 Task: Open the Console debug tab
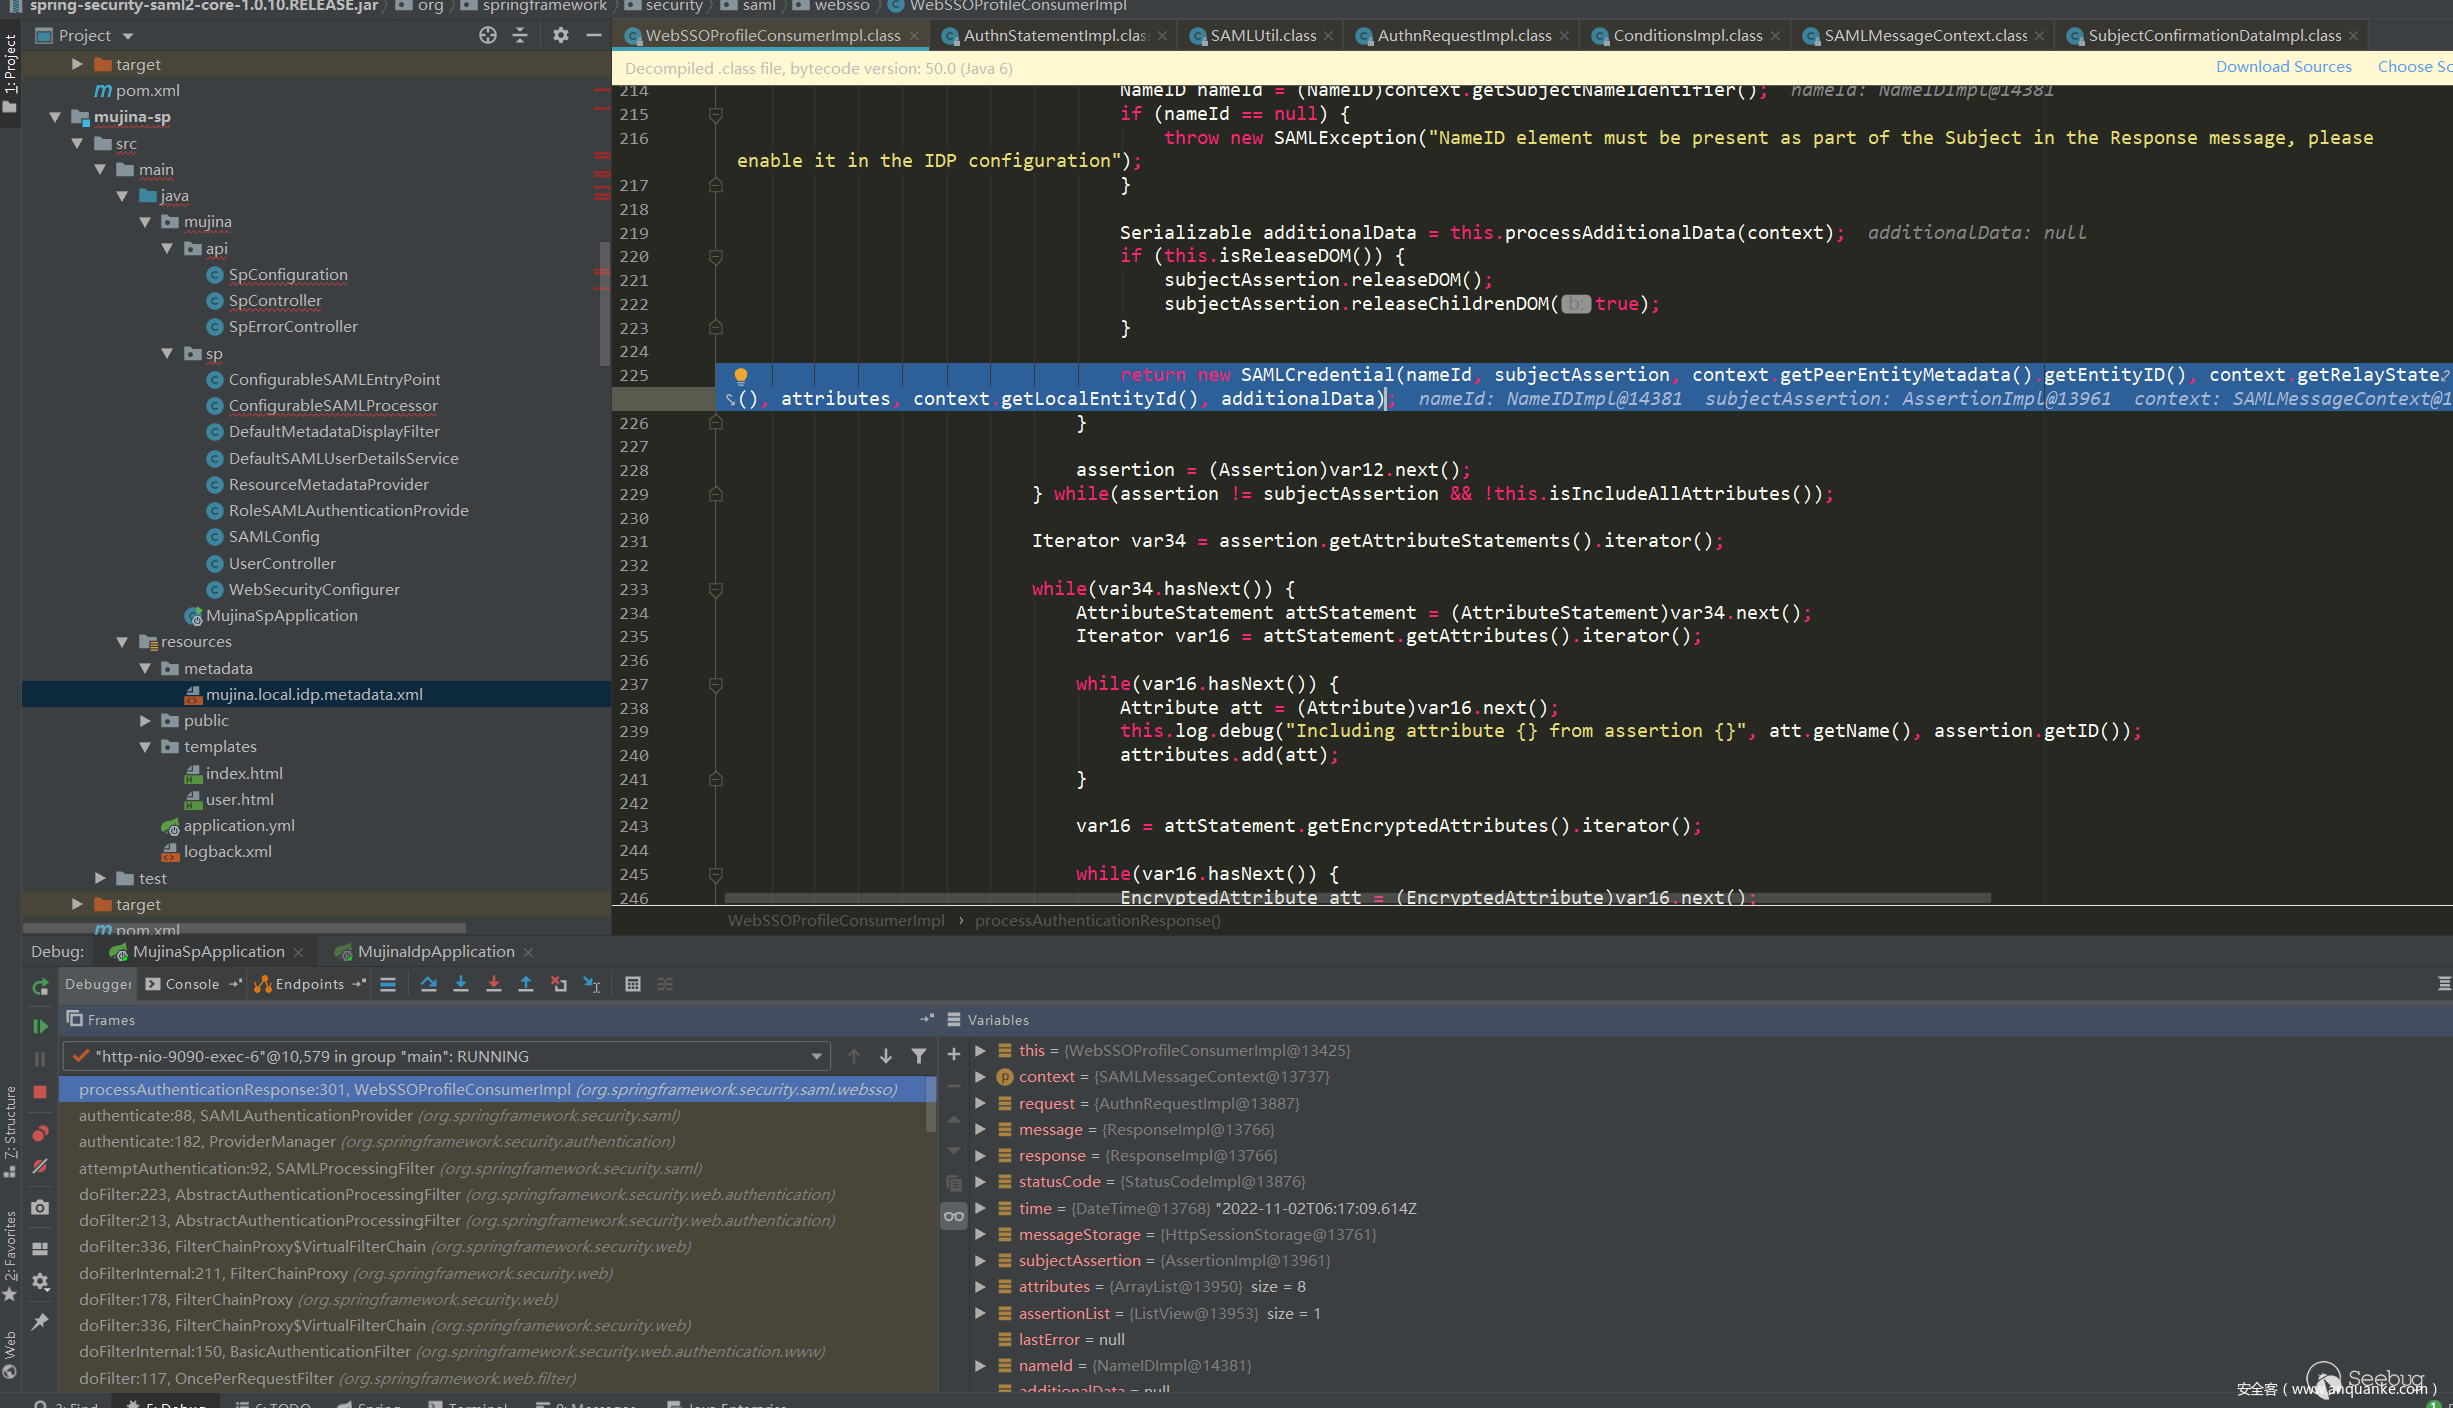[191, 984]
